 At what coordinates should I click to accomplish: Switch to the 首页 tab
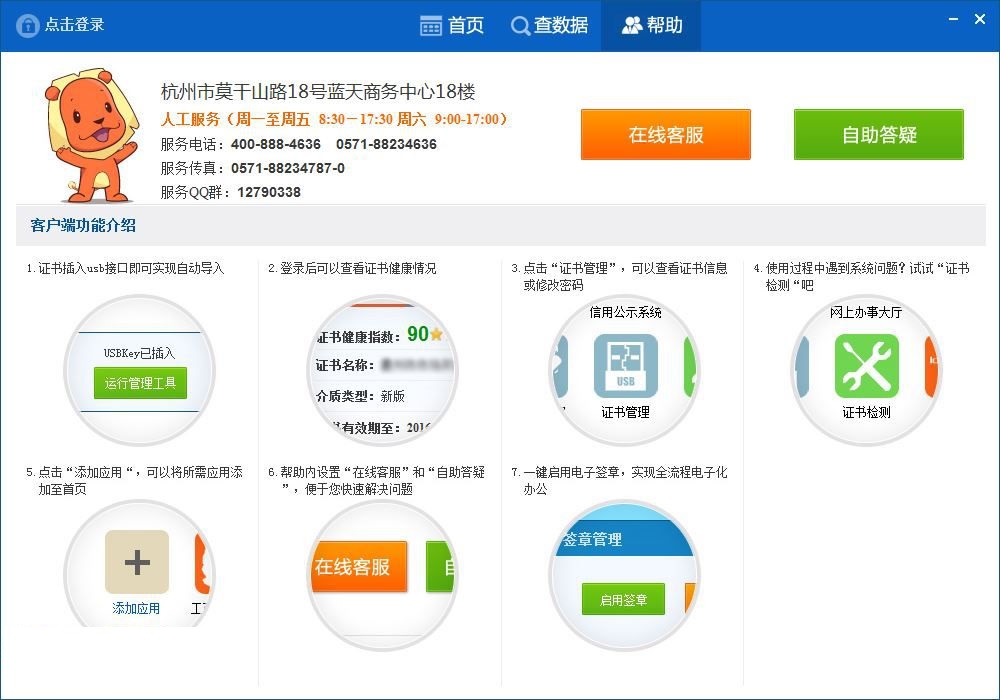(452, 25)
